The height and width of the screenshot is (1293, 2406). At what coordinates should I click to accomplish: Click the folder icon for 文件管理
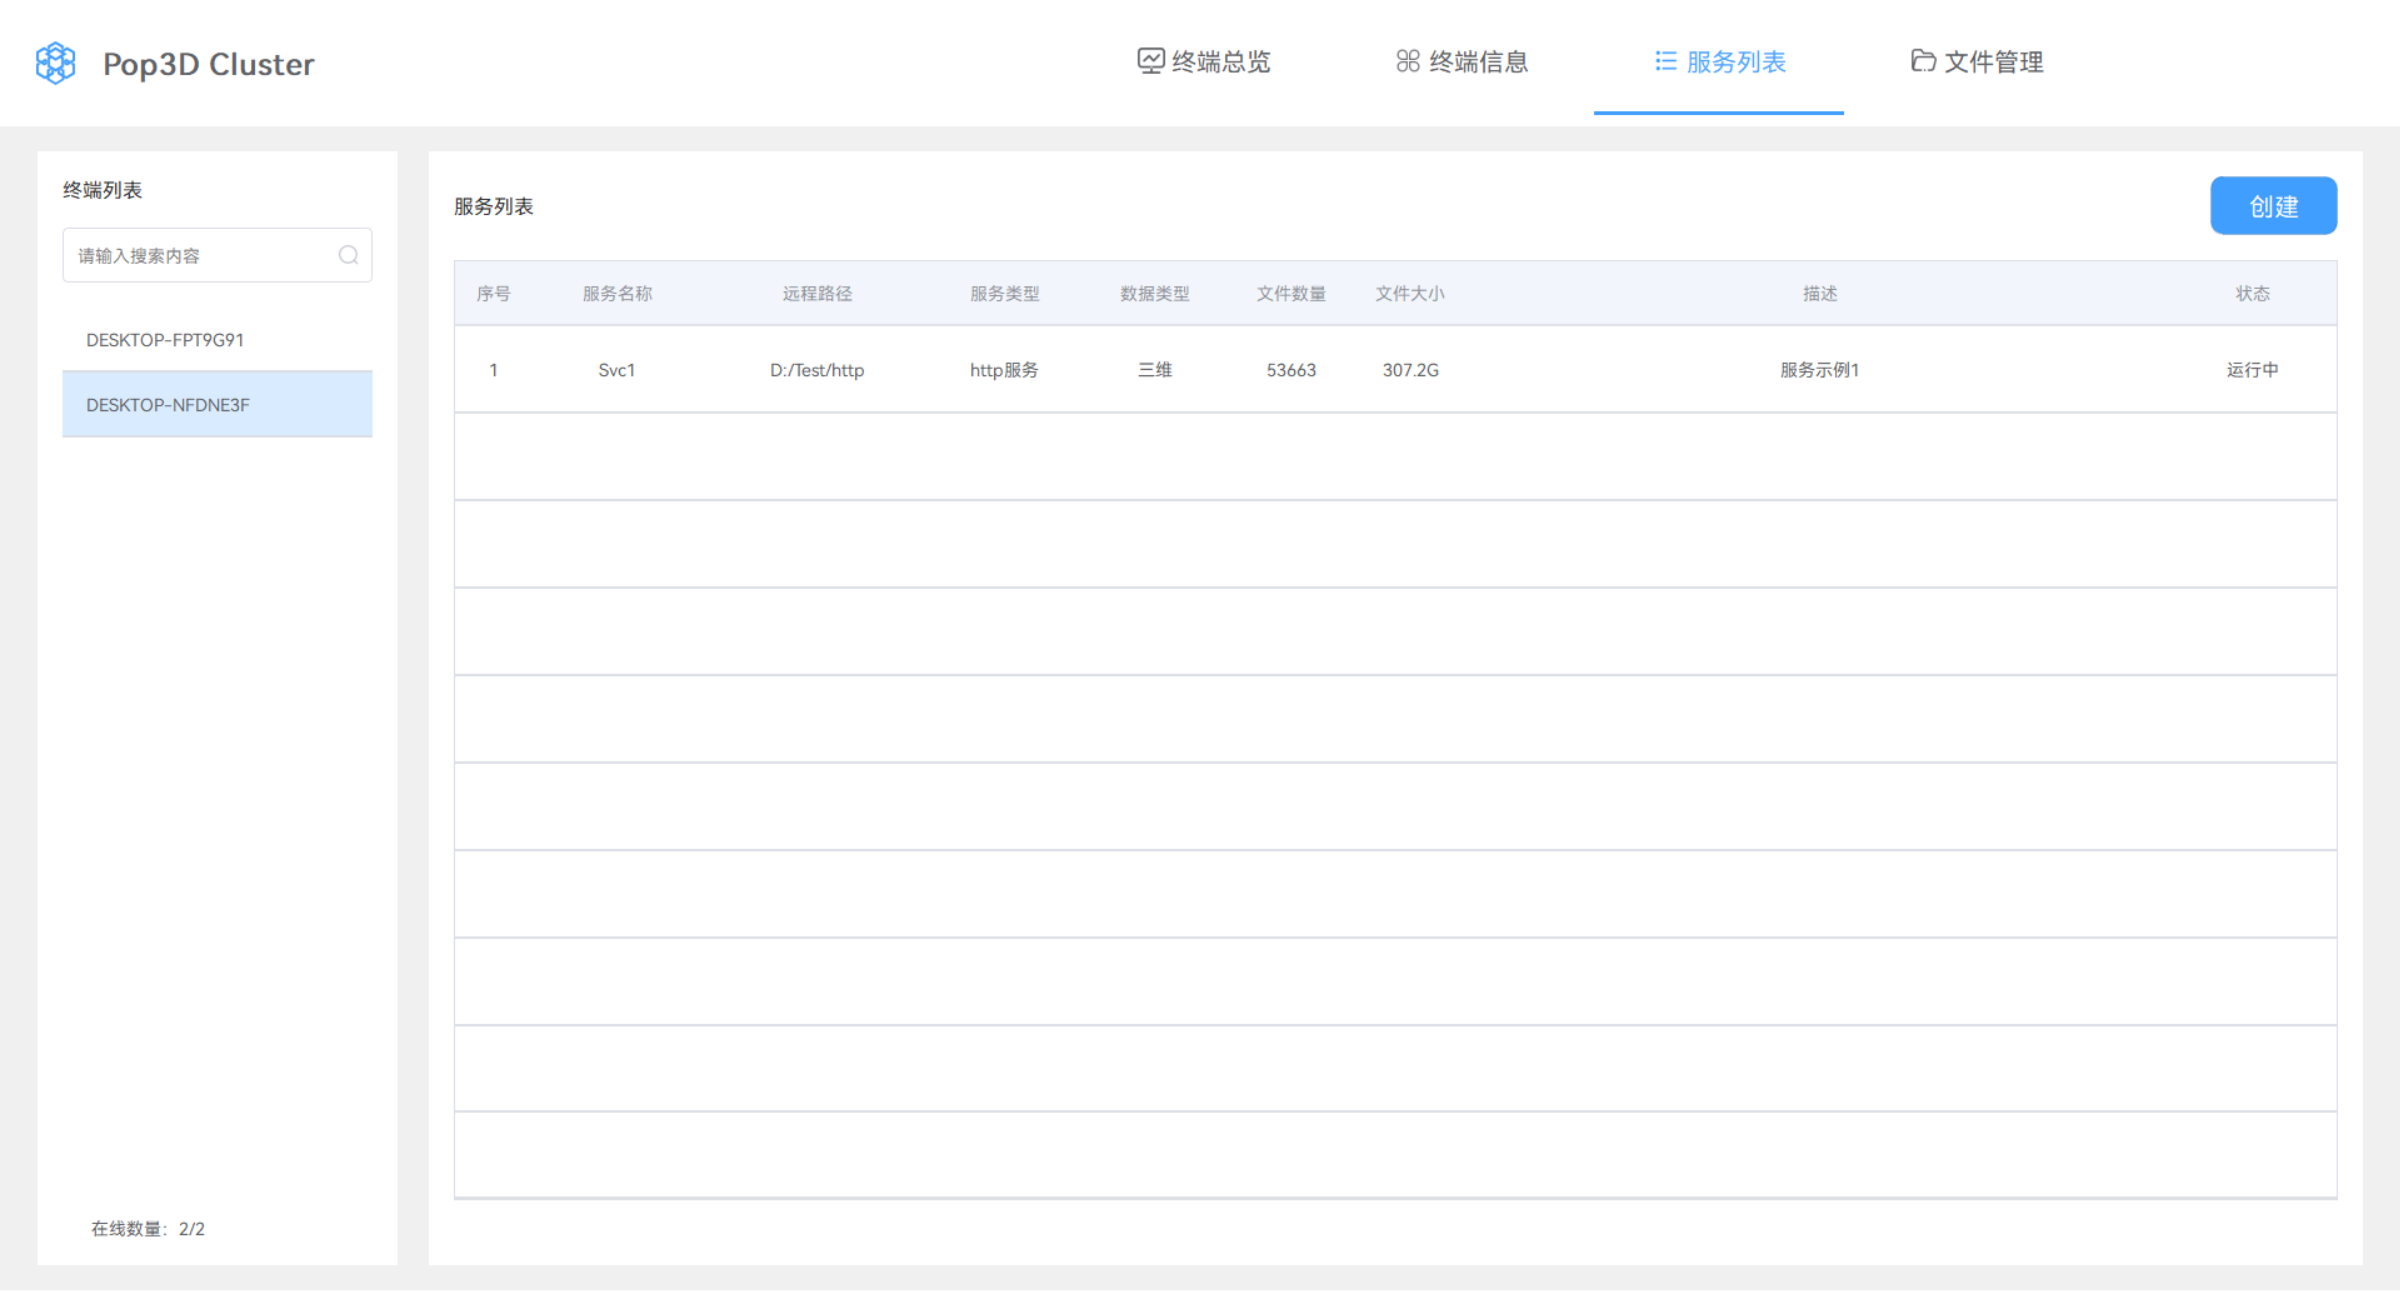[1922, 61]
